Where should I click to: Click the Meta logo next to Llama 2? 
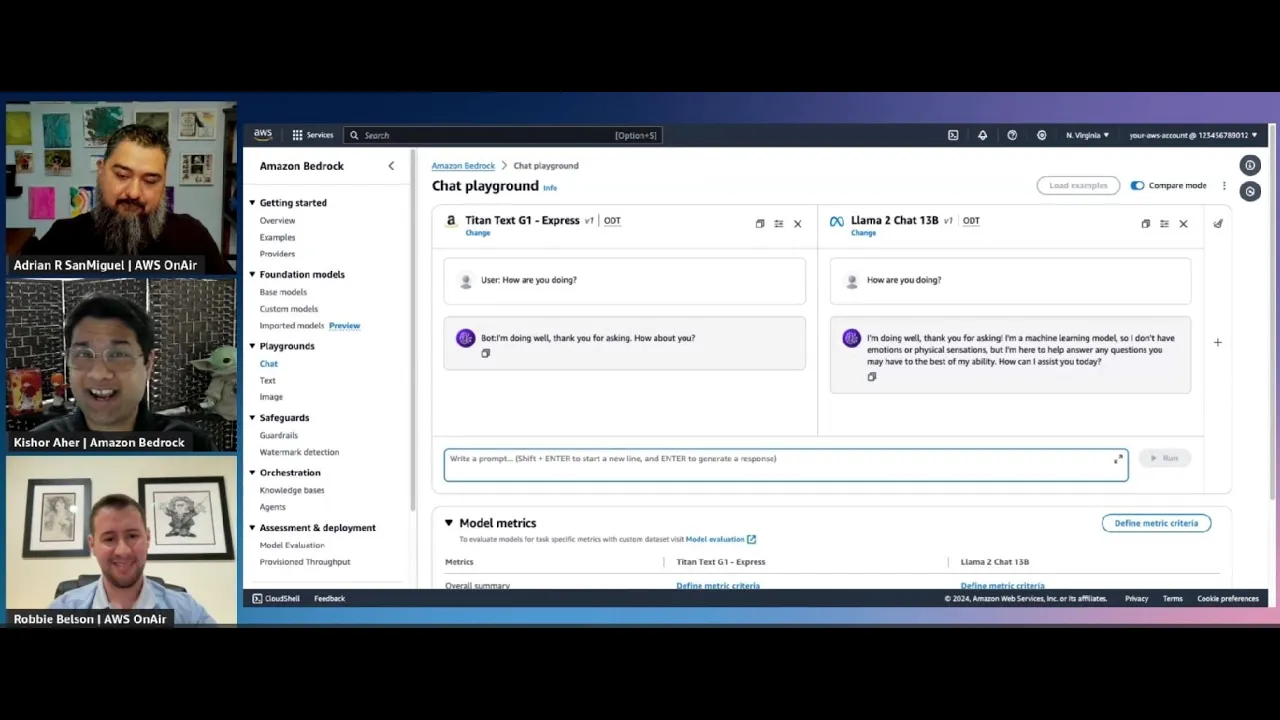pyautogui.click(x=837, y=221)
